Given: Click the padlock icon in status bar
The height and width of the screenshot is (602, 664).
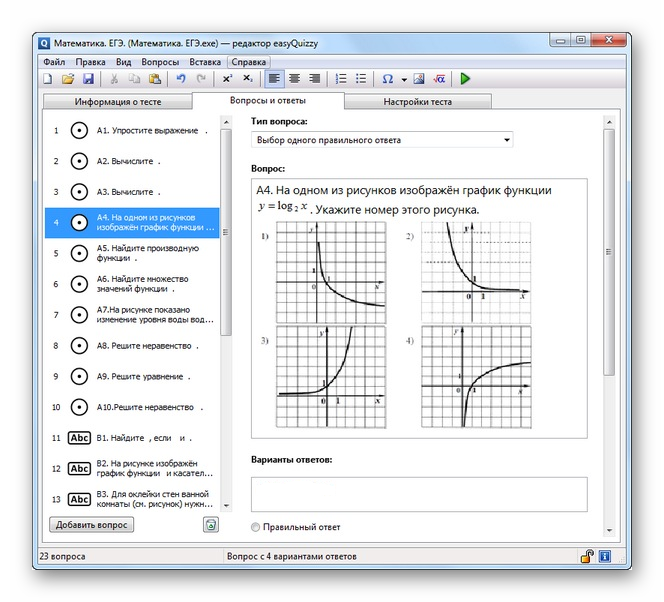Looking at the screenshot, I should [x=587, y=556].
